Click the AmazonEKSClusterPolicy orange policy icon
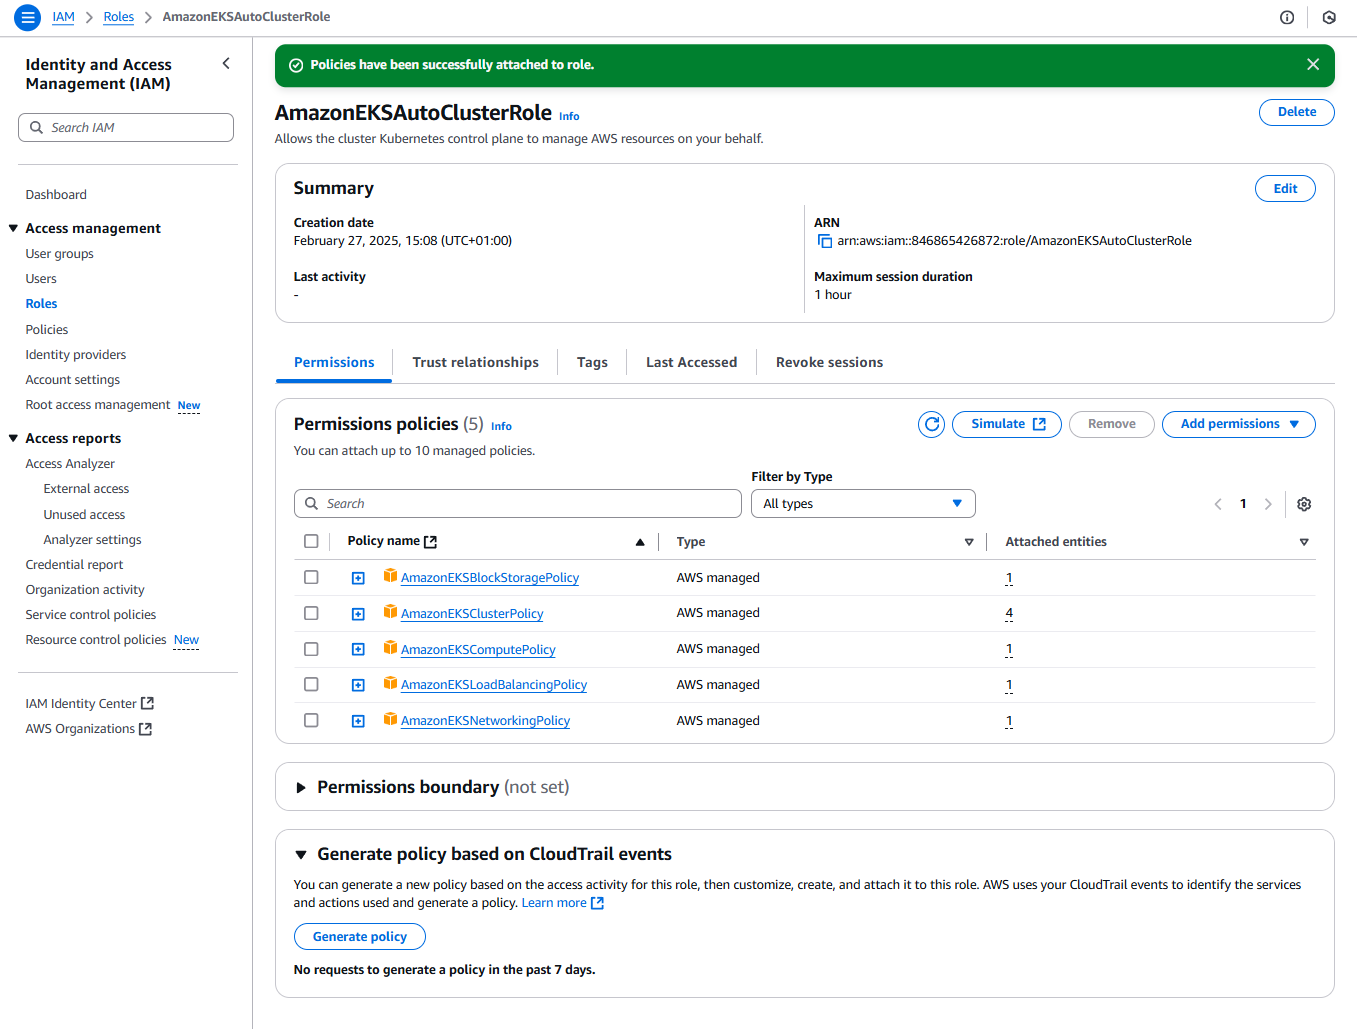The image size is (1357, 1029). (390, 612)
